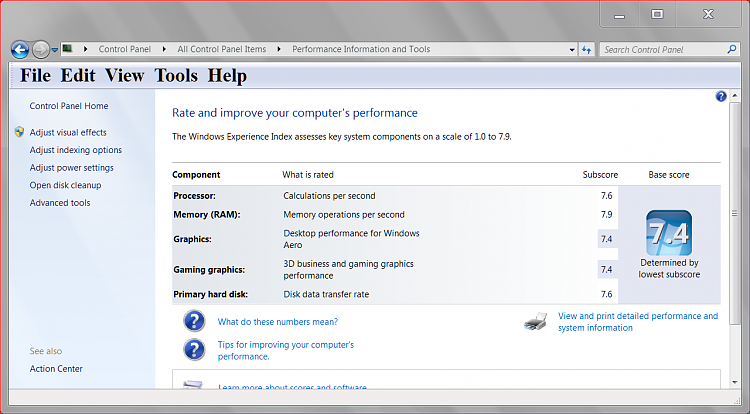This screenshot has width=750, height=414.
Task: Expand the chevron after Control Panel breadcrumb
Action: coord(164,49)
